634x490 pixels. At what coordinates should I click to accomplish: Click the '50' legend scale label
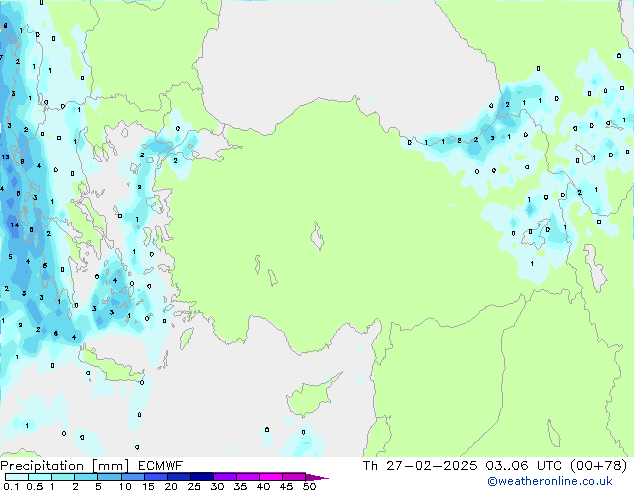click(309, 486)
